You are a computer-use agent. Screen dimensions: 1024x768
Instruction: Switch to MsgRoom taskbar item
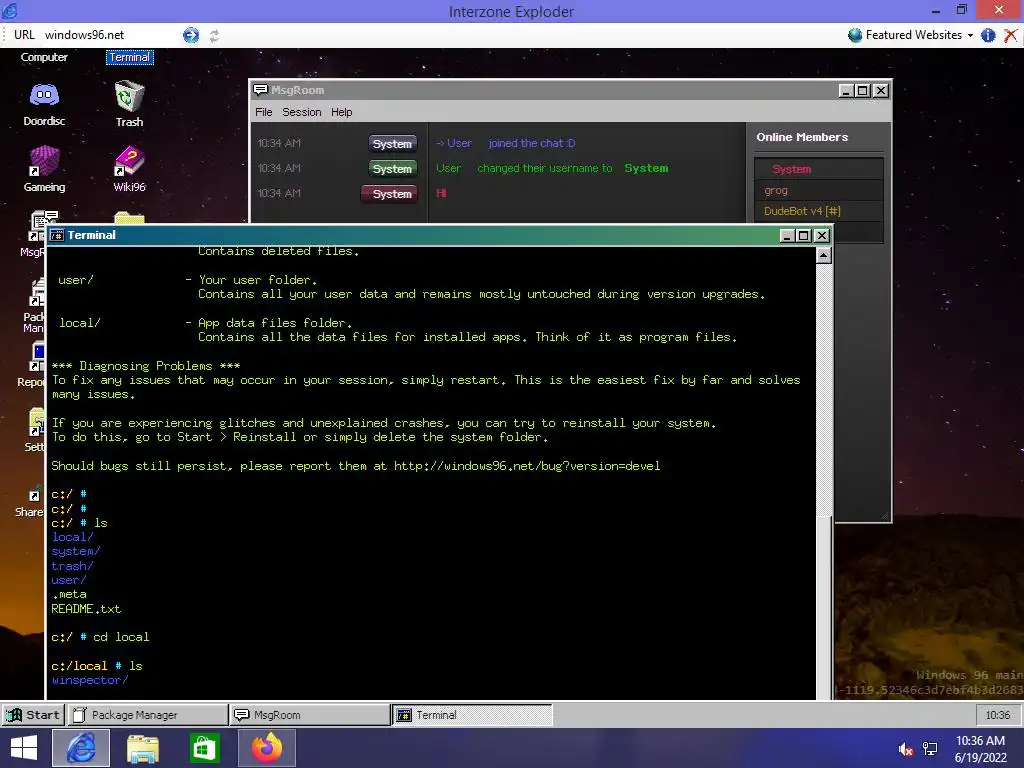click(x=310, y=714)
